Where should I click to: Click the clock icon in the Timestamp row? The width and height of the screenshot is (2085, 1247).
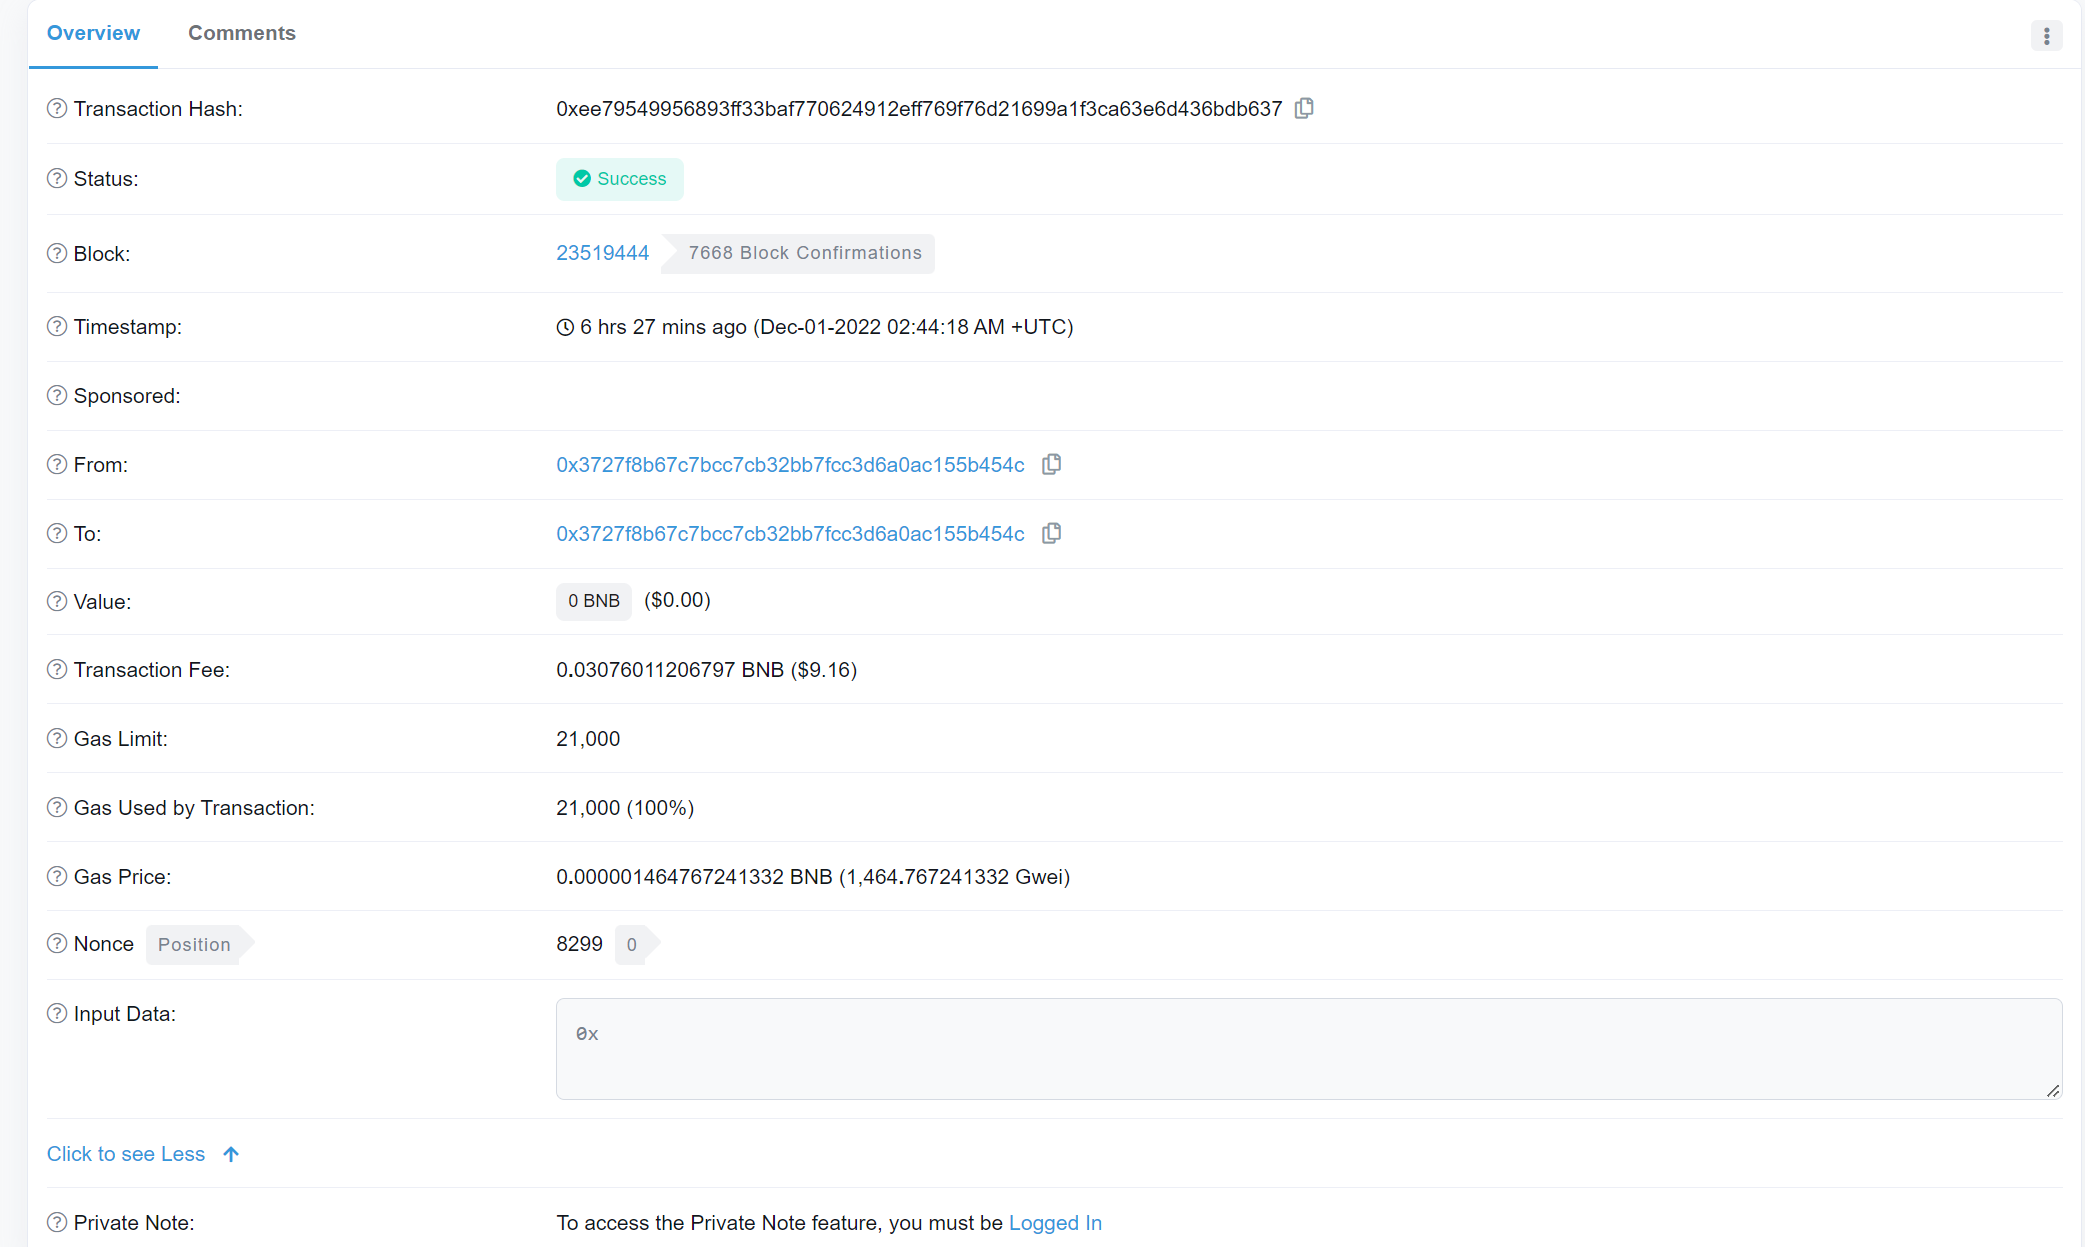pyautogui.click(x=564, y=326)
